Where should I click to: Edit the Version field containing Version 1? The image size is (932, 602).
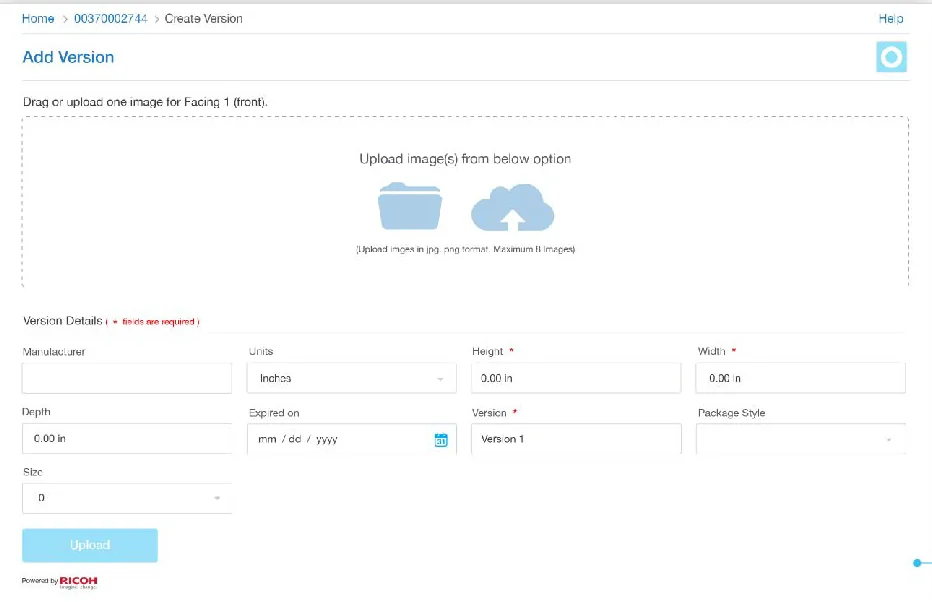576,439
